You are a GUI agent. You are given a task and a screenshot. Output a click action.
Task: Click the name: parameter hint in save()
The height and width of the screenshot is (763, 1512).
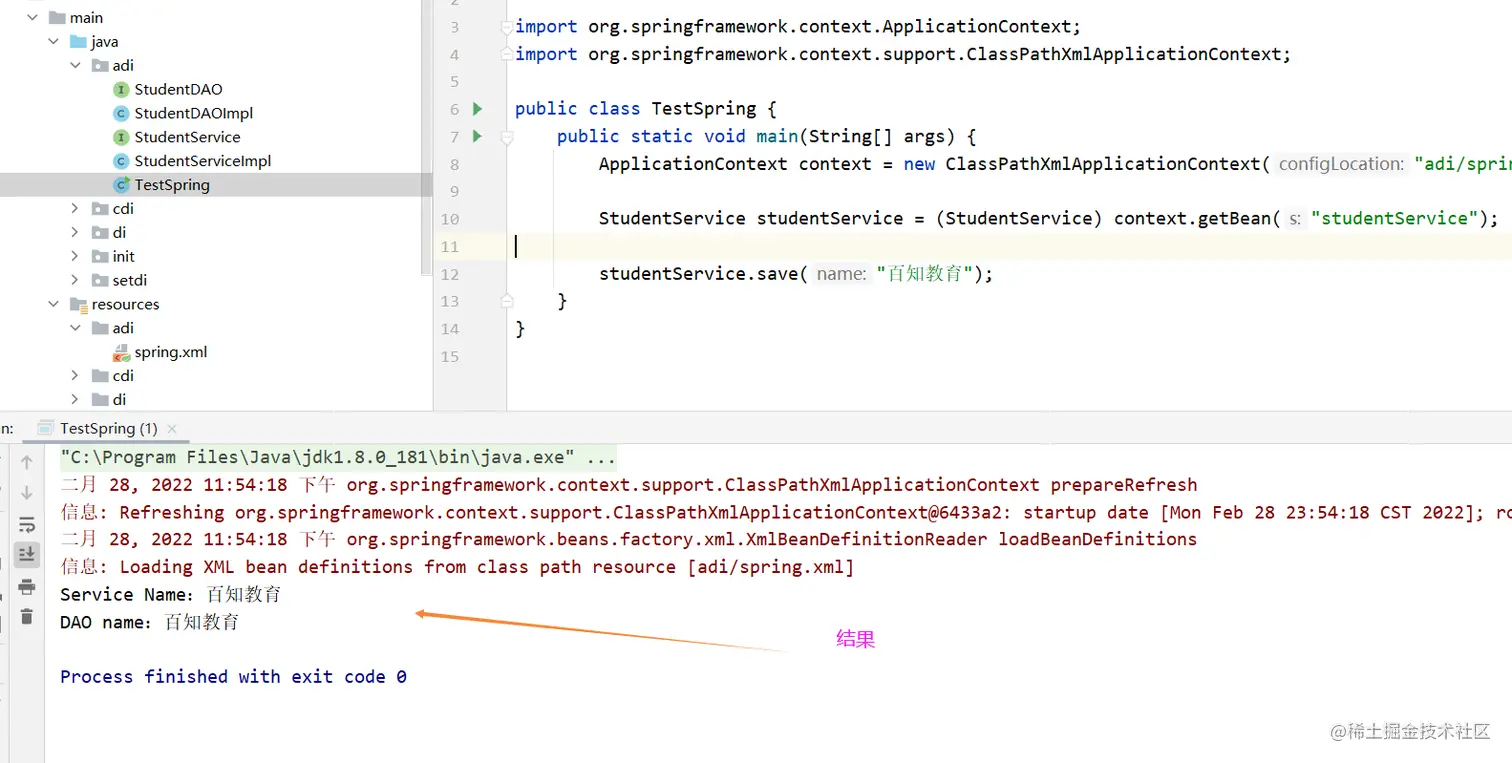(841, 273)
